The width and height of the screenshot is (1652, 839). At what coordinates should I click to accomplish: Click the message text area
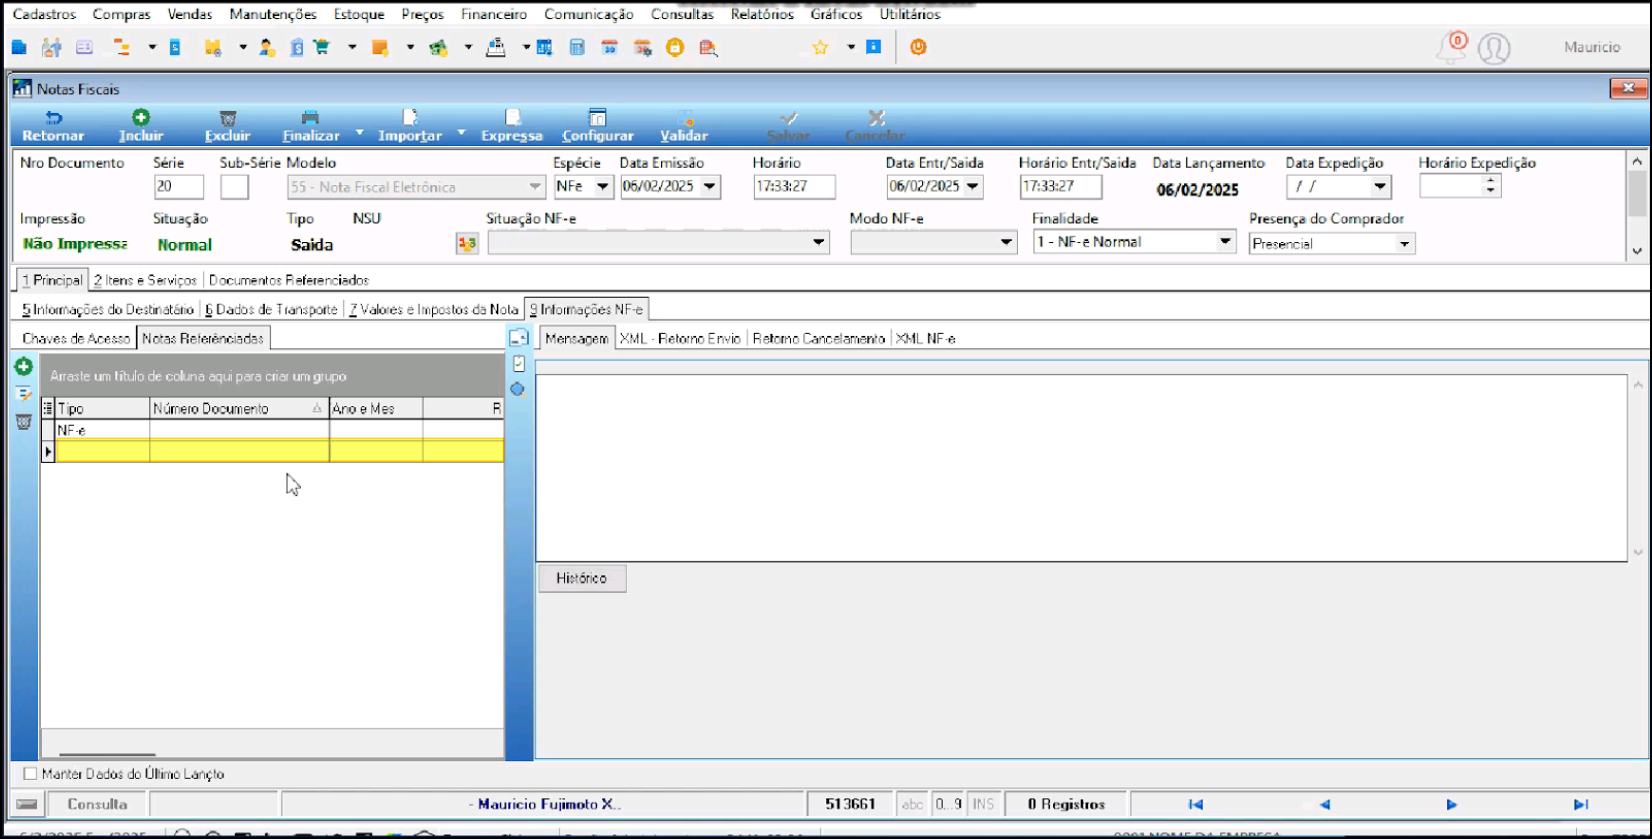[x=1082, y=467]
